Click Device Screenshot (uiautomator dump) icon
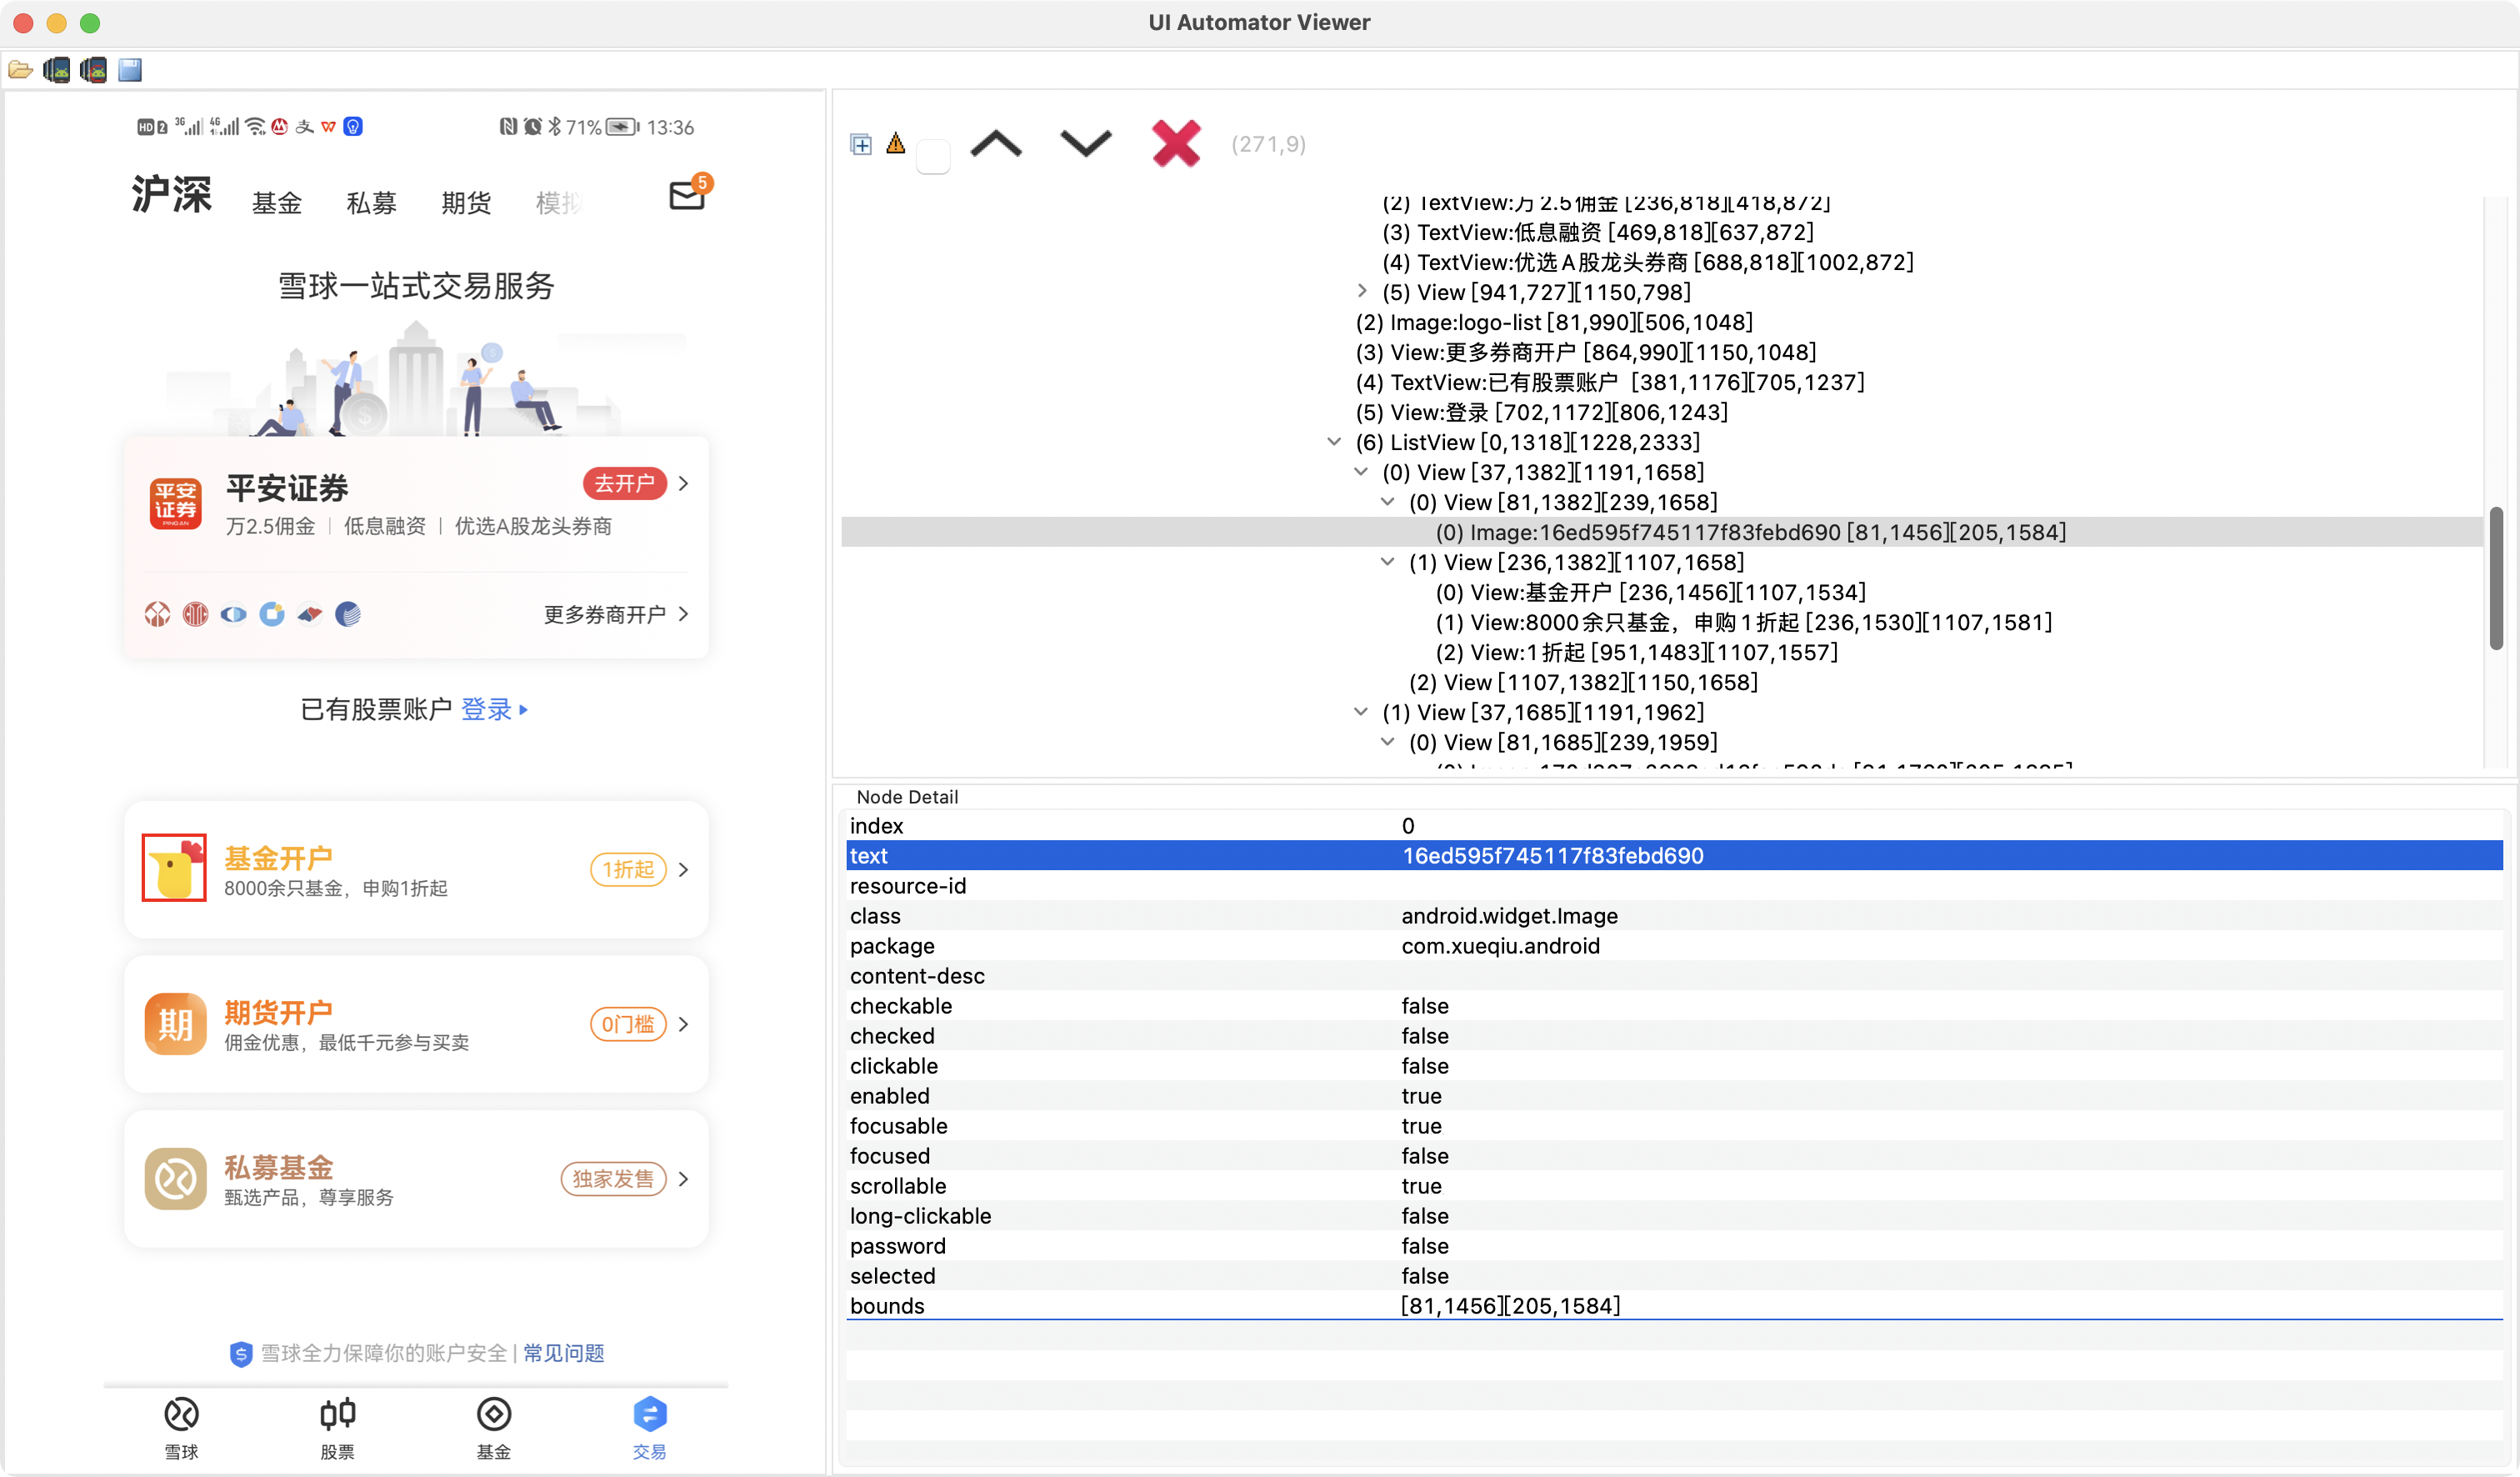Image resolution: width=2520 pixels, height=1477 pixels. tap(57, 70)
